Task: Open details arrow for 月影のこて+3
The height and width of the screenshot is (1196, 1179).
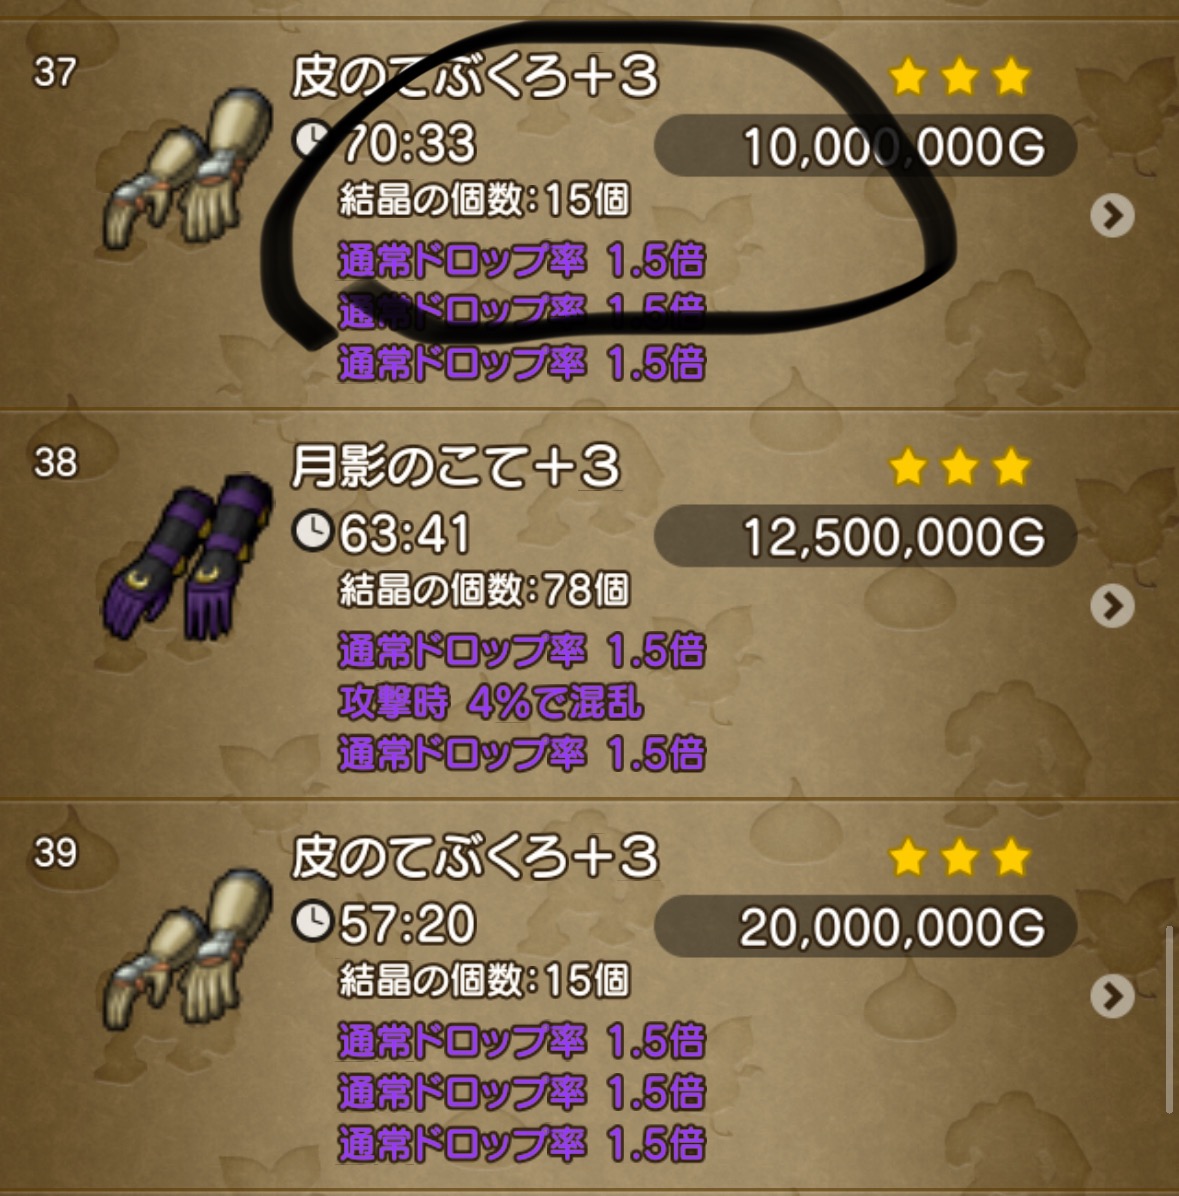Action: coord(1113,606)
